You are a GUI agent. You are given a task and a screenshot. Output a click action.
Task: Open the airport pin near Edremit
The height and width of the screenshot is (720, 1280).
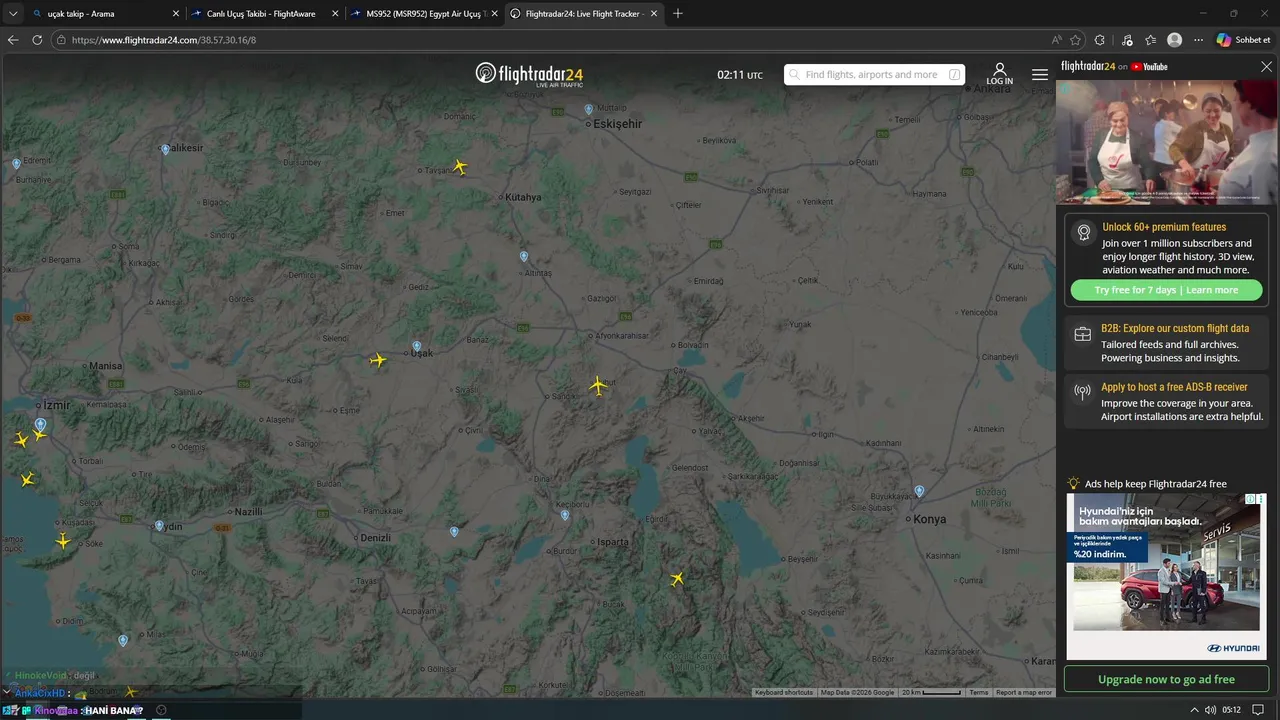click(16, 163)
